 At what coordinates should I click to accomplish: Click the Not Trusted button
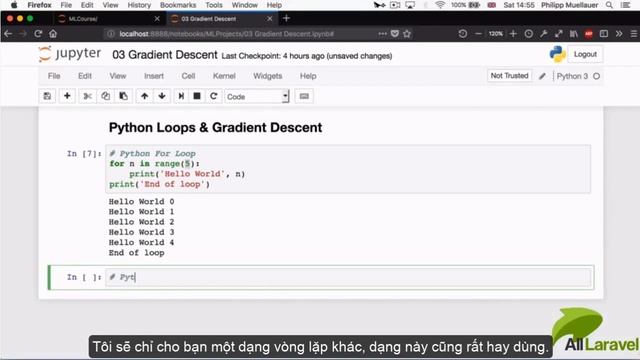pos(509,76)
